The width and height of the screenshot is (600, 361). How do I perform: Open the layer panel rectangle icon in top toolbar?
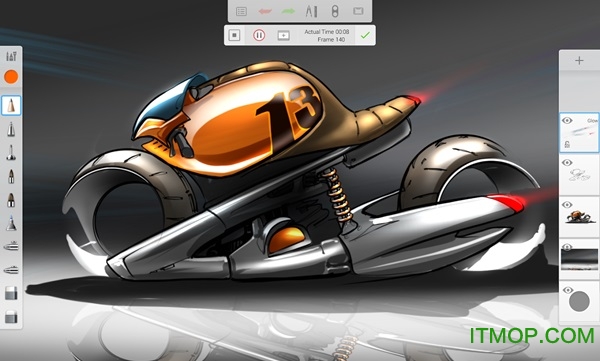pyautogui.click(x=358, y=11)
